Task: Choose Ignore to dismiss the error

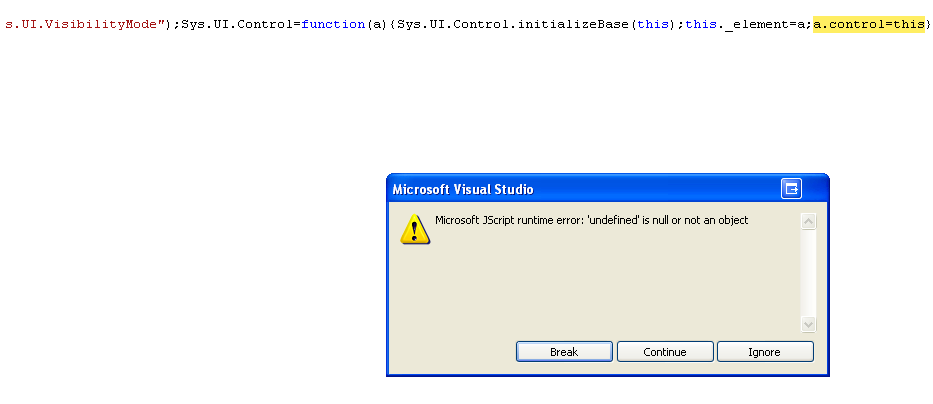Action: (764, 352)
